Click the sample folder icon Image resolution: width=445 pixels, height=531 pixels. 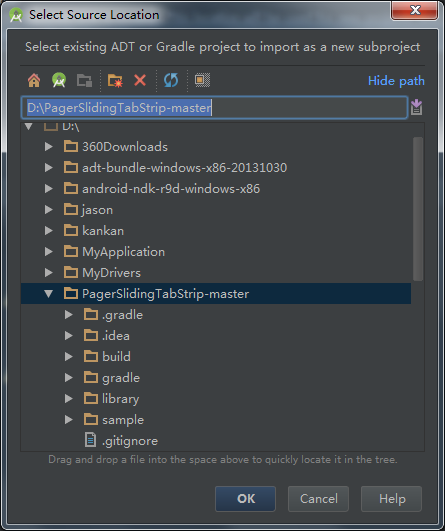click(91, 419)
